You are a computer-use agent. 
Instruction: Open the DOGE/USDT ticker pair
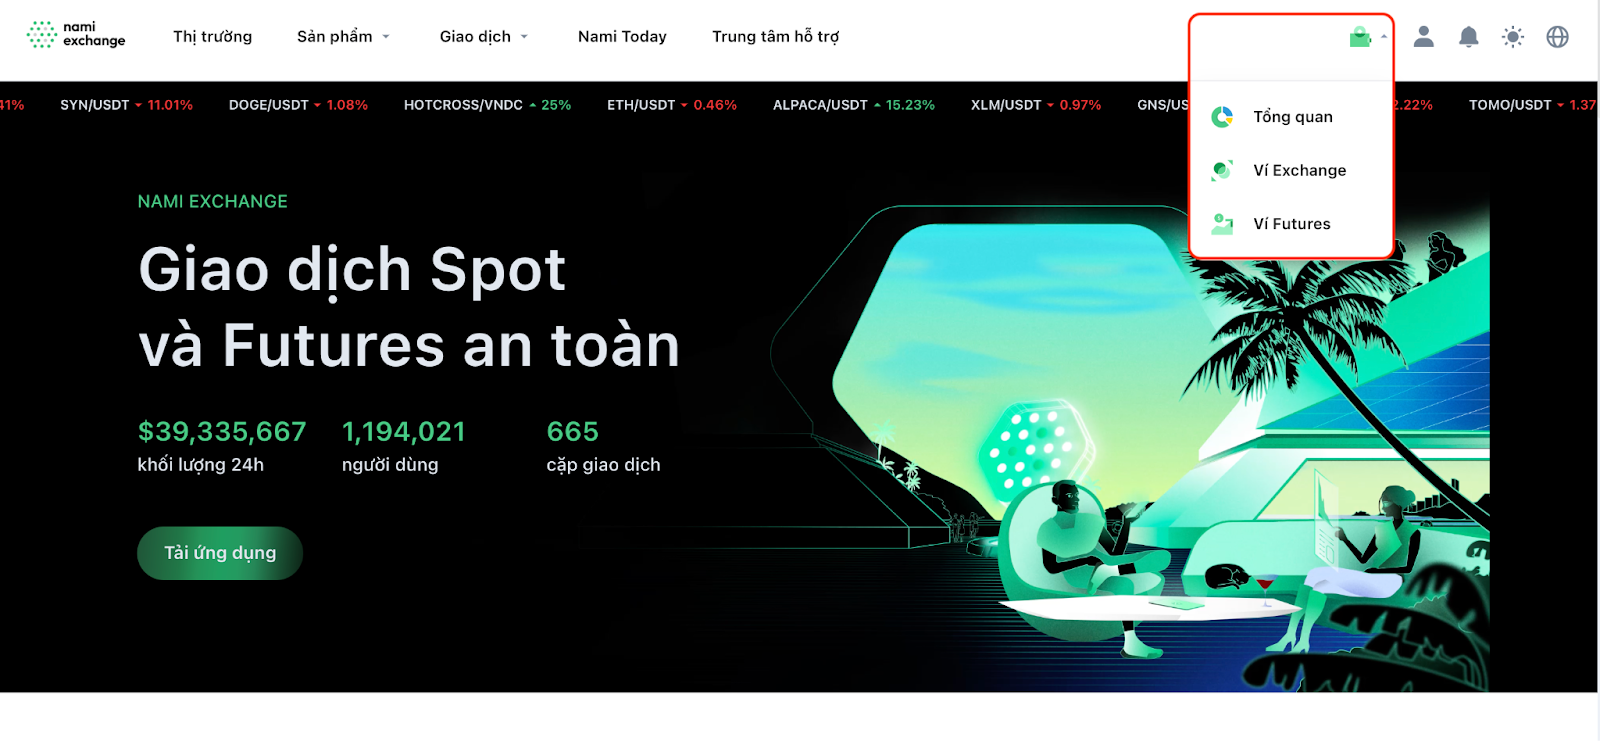pos(298,105)
